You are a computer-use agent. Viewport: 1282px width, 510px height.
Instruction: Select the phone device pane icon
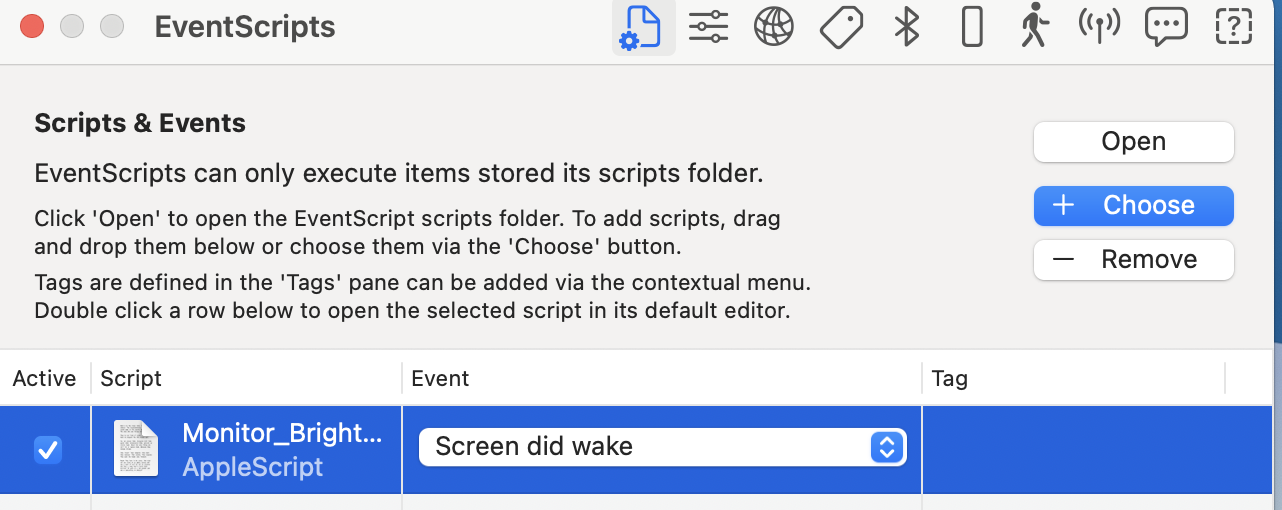[971, 27]
